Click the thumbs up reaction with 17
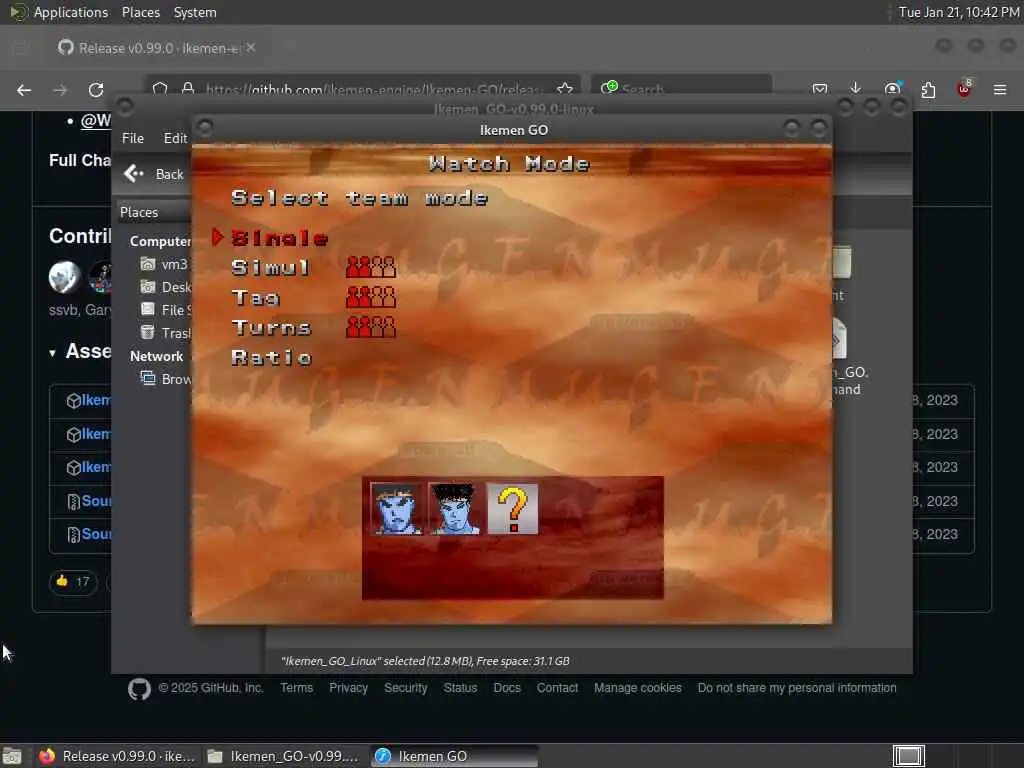Image resolution: width=1024 pixels, height=768 pixels. click(x=73, y=581)
